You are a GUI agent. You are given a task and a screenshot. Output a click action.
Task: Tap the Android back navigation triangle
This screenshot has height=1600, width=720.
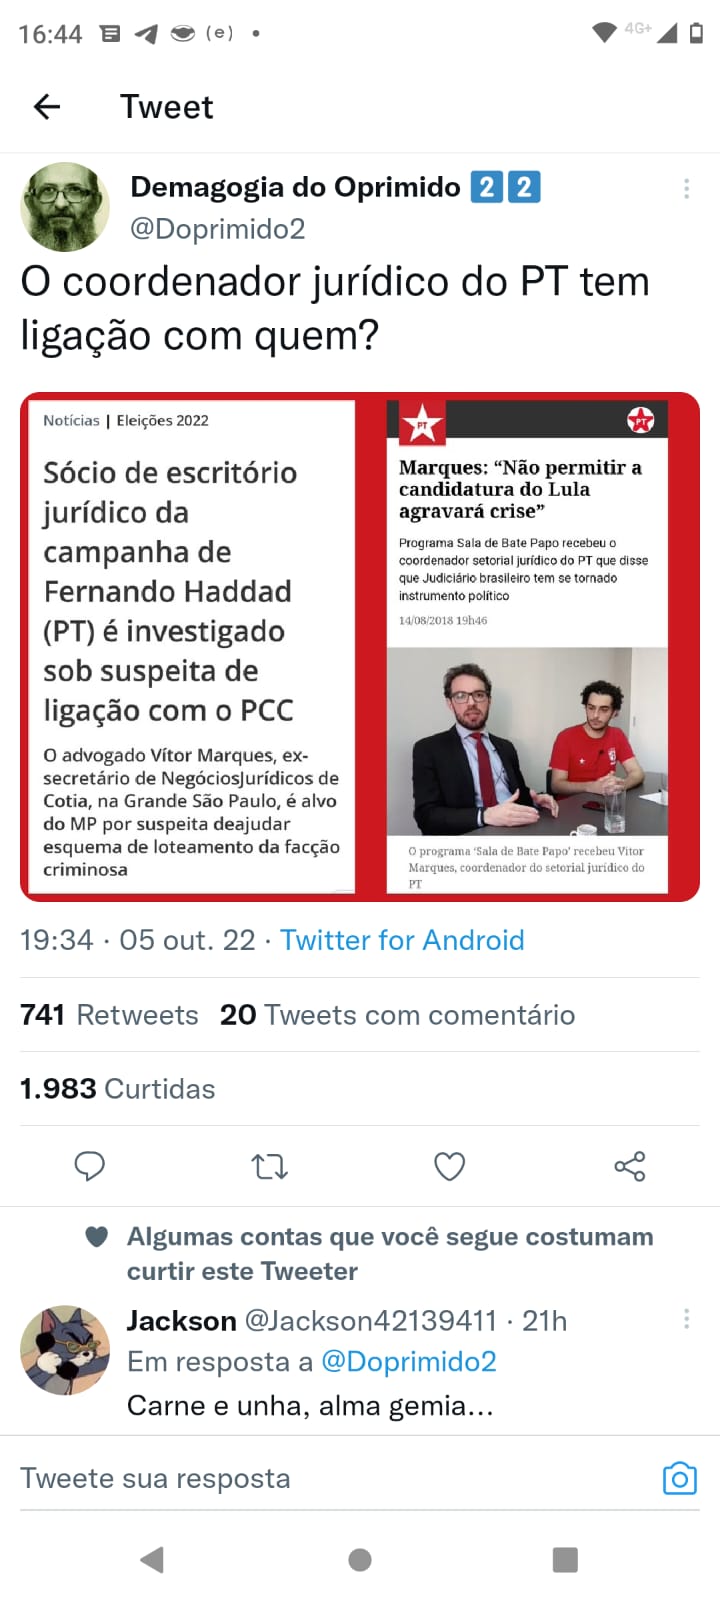[152, 1559]
